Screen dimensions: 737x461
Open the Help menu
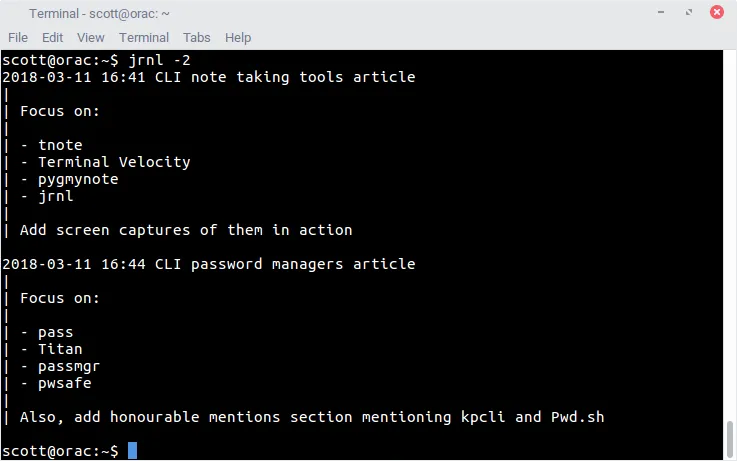click(238, 37)
